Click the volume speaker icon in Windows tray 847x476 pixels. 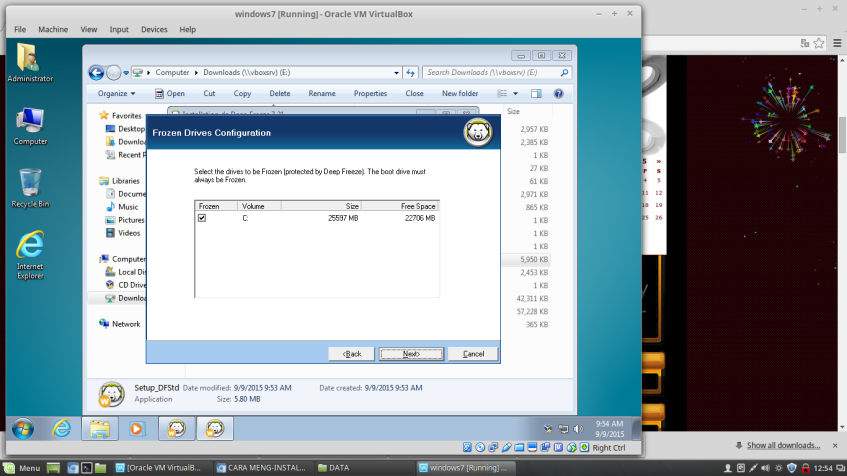click(x=578, y=429)
